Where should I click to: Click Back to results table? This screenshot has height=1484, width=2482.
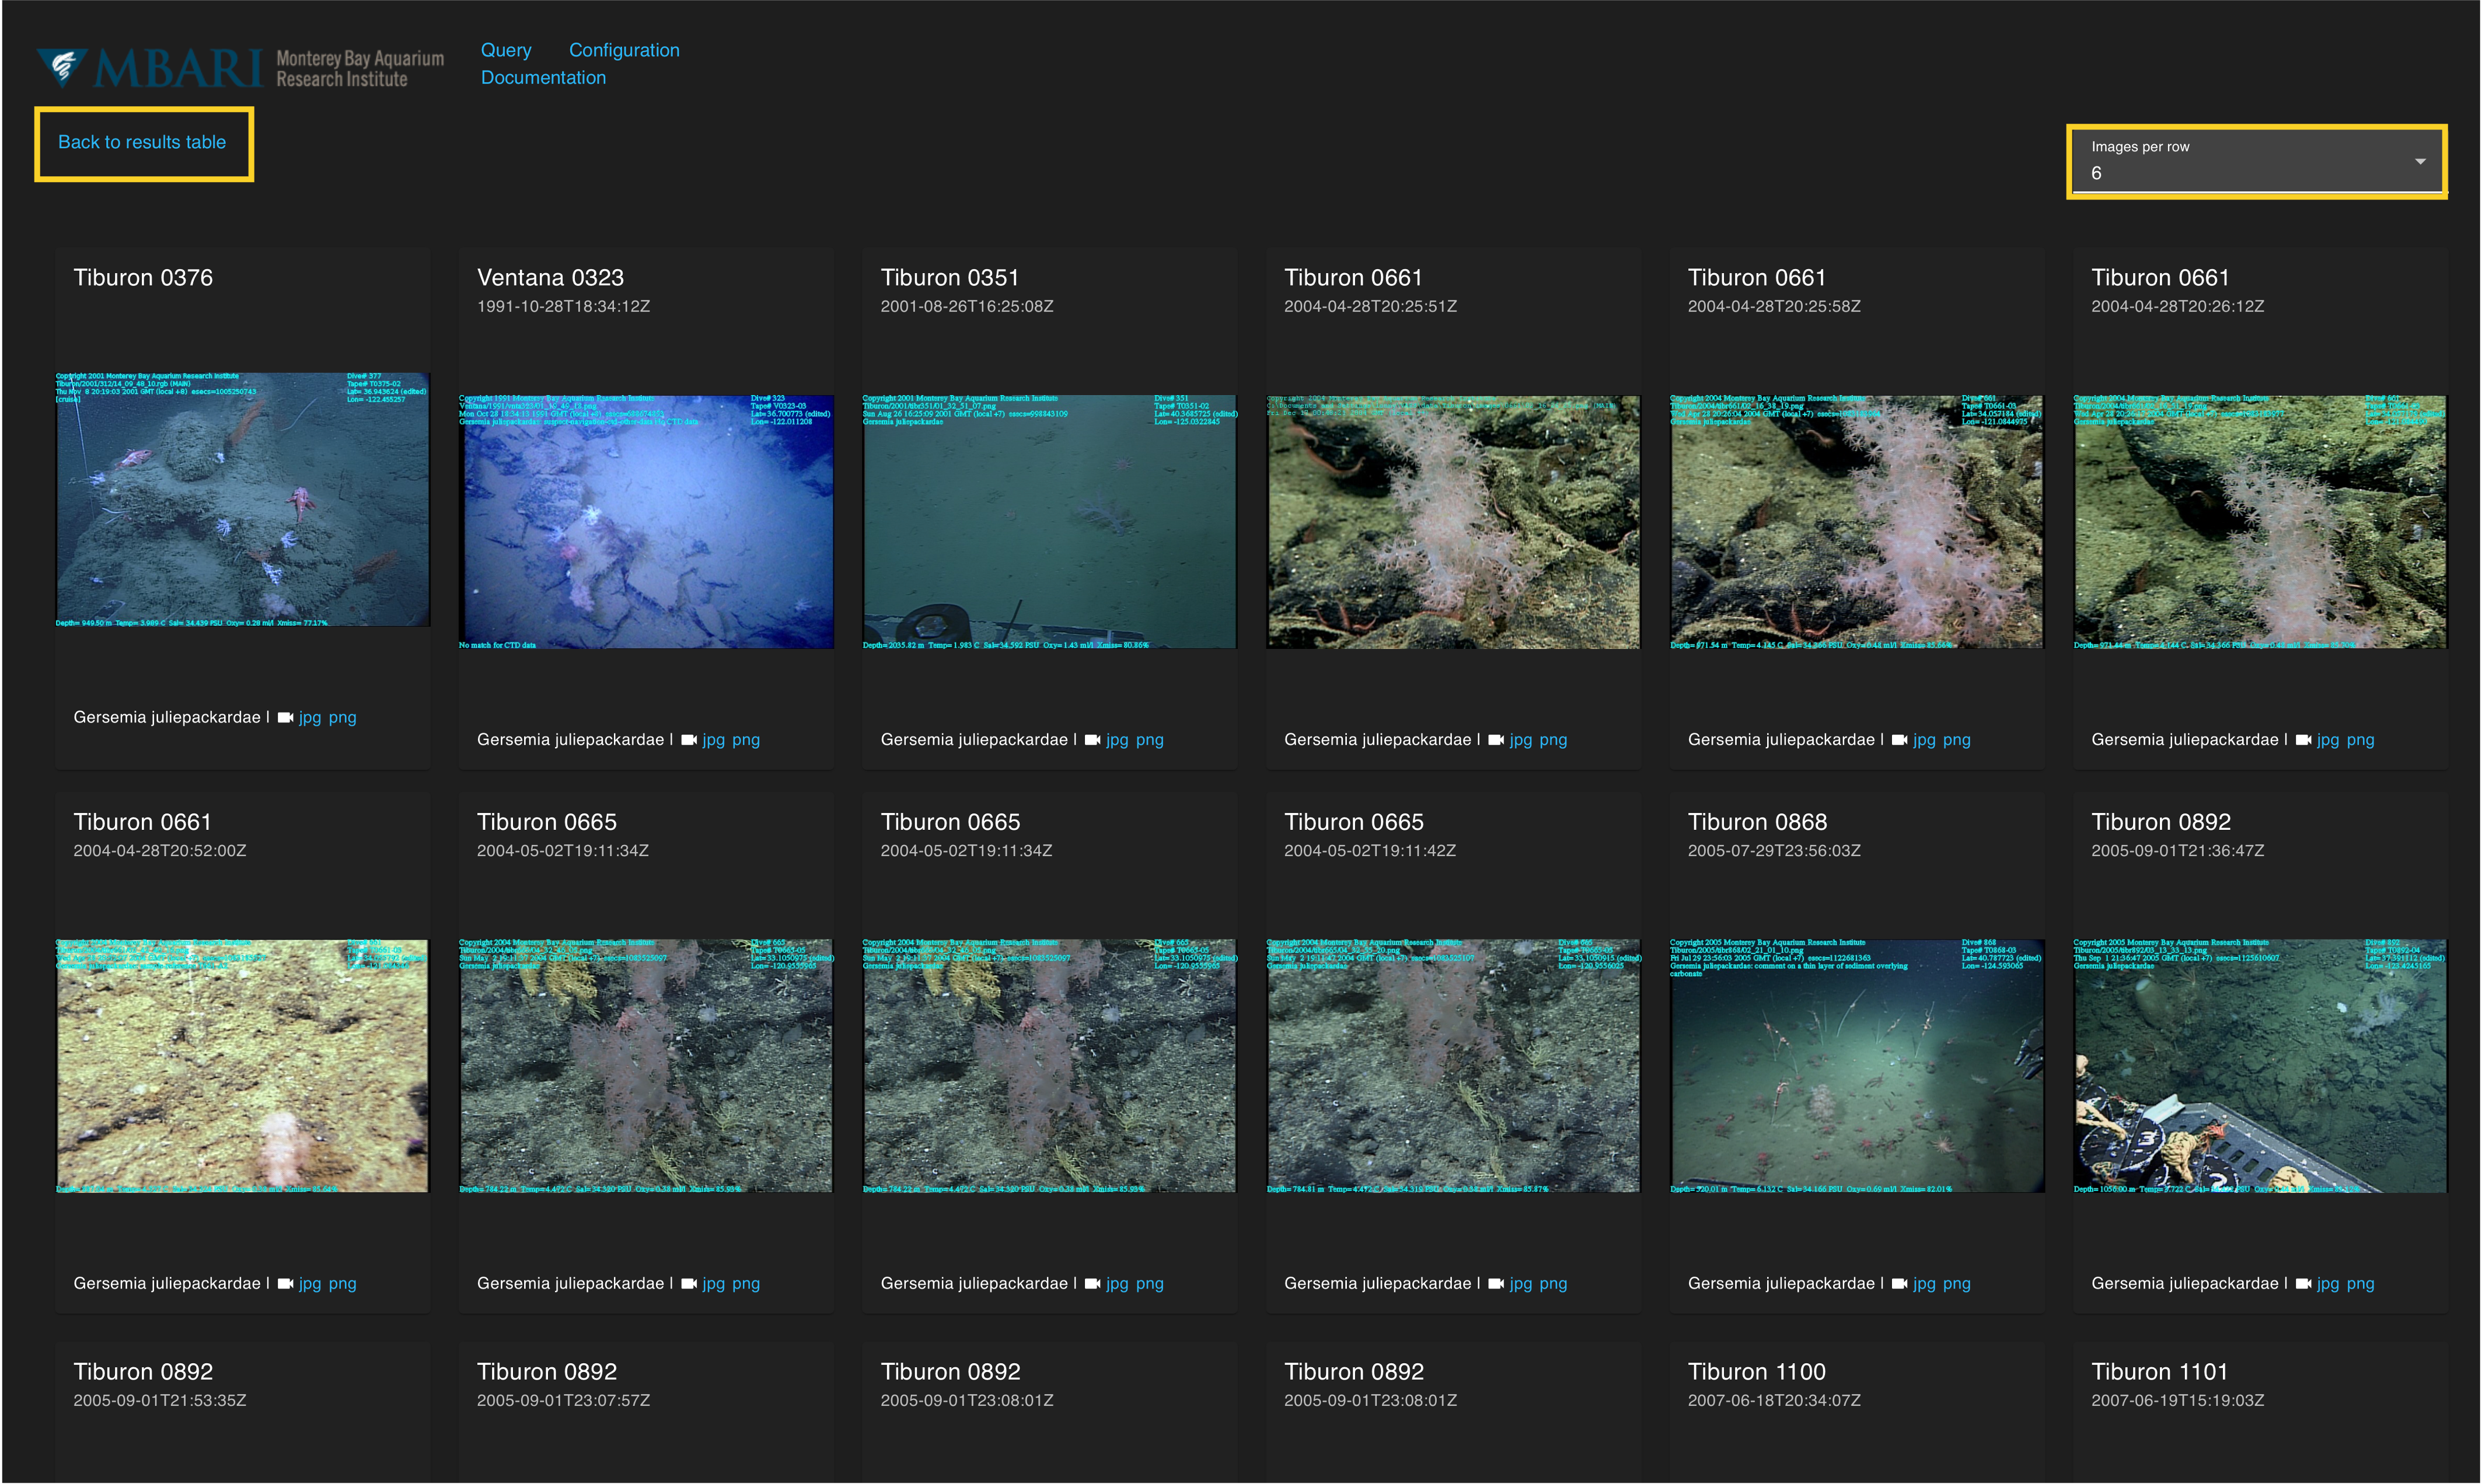[x=142, y=142]
